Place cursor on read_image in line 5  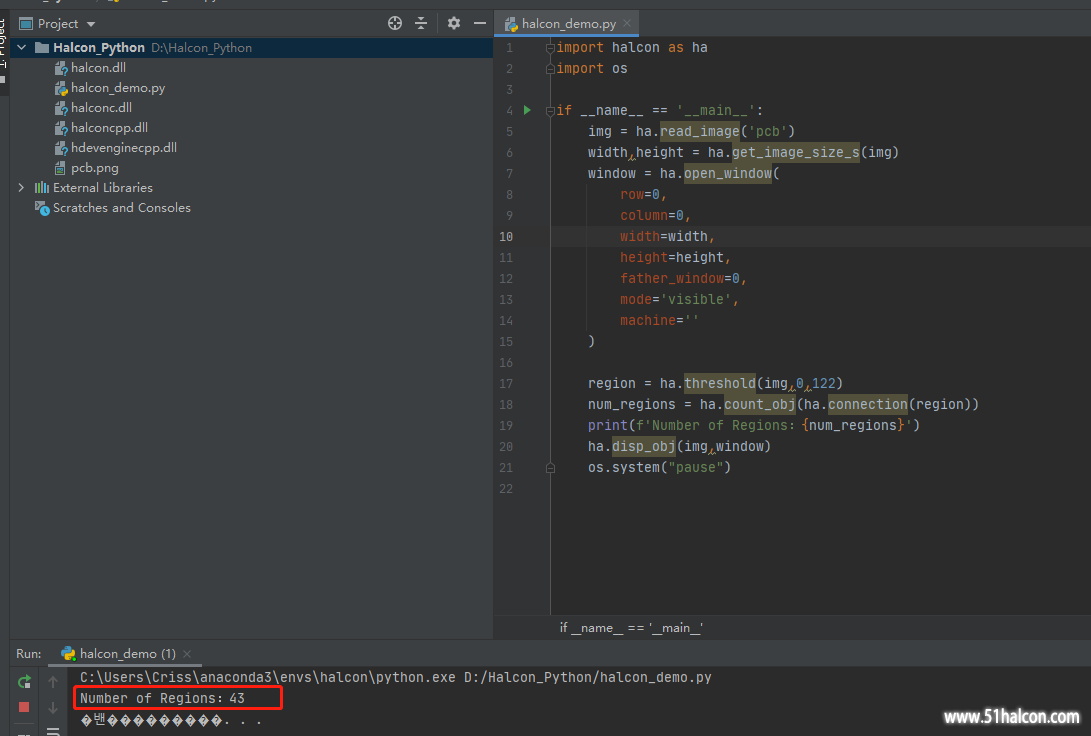pyautogui.click(x=699, y=131)
